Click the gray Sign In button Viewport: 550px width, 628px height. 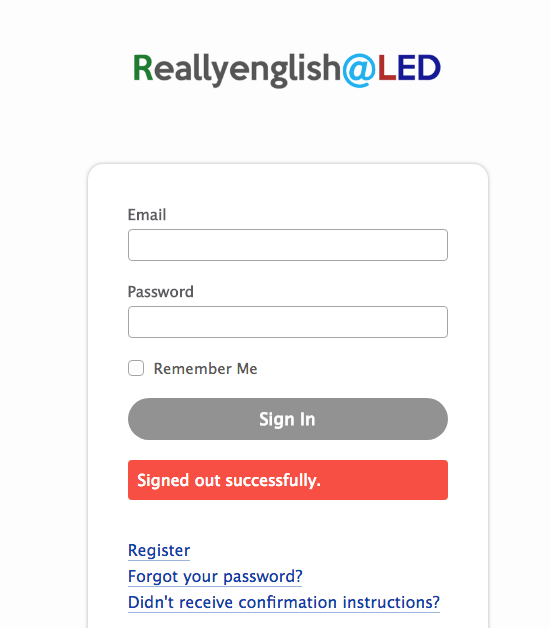[x=288, y=419]
